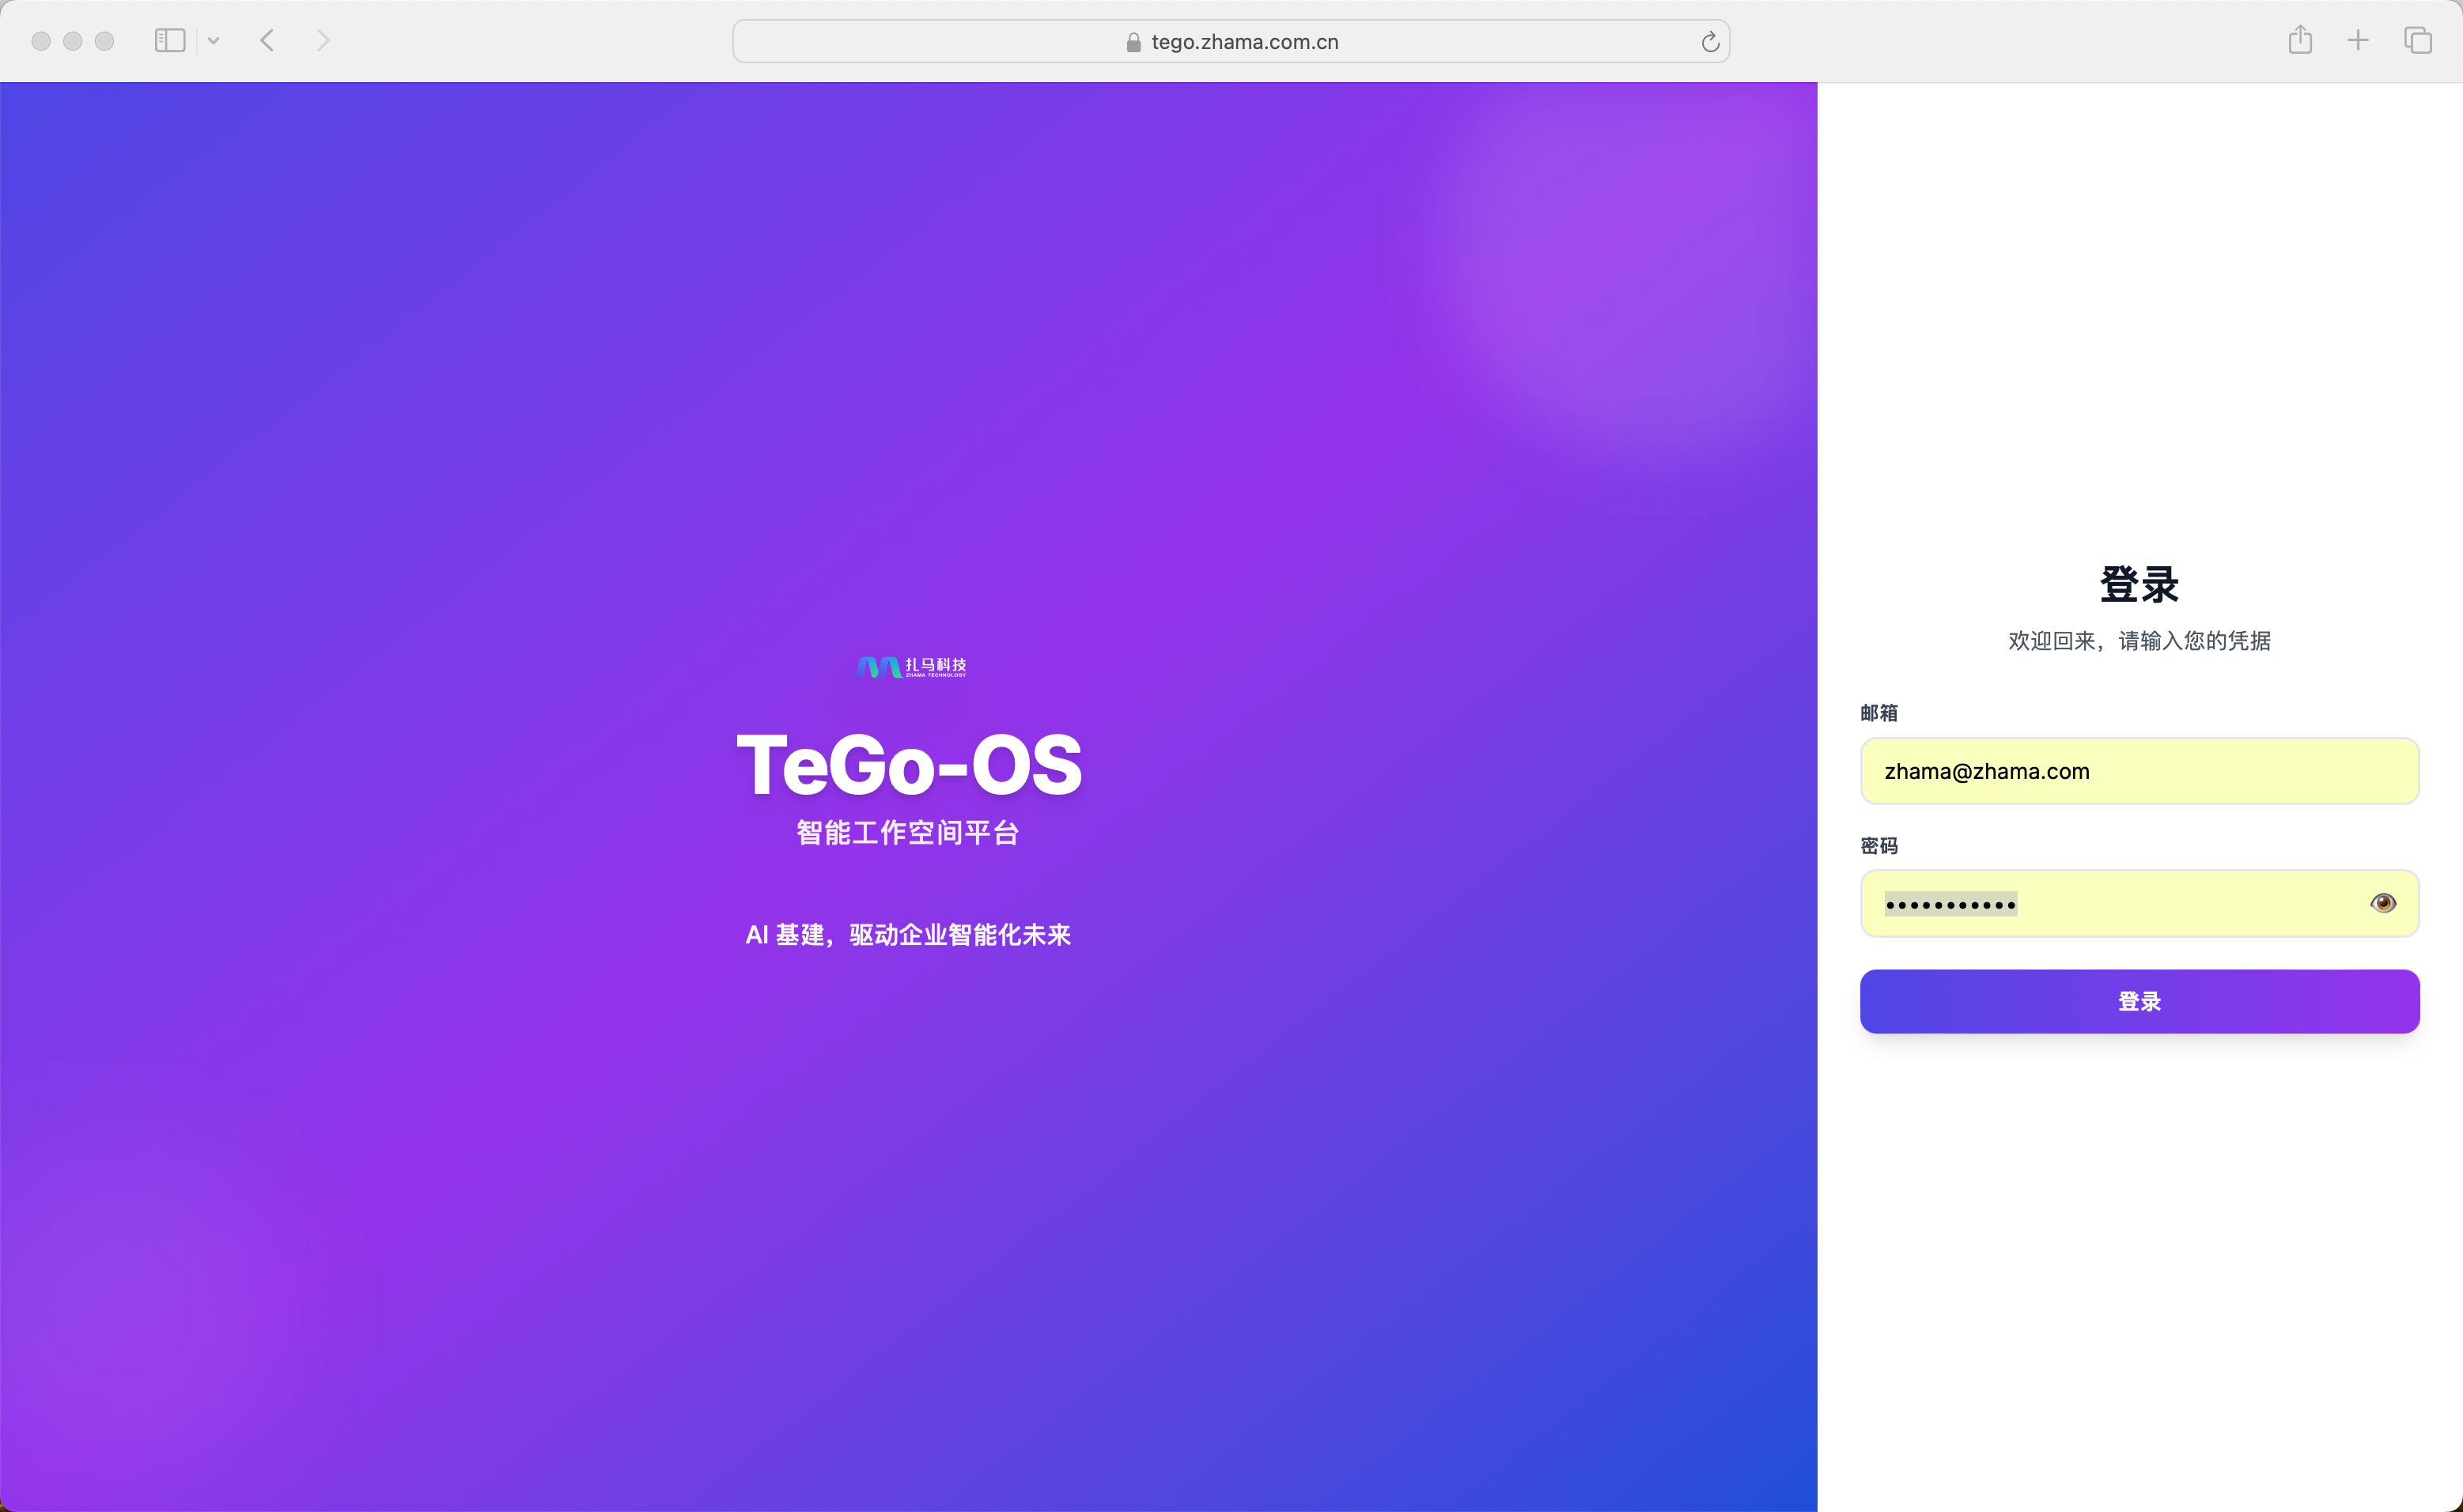Click the red close window button
Image resolution: width=2463 pixels, height=1512 pixels.
[x=41, y=41]
